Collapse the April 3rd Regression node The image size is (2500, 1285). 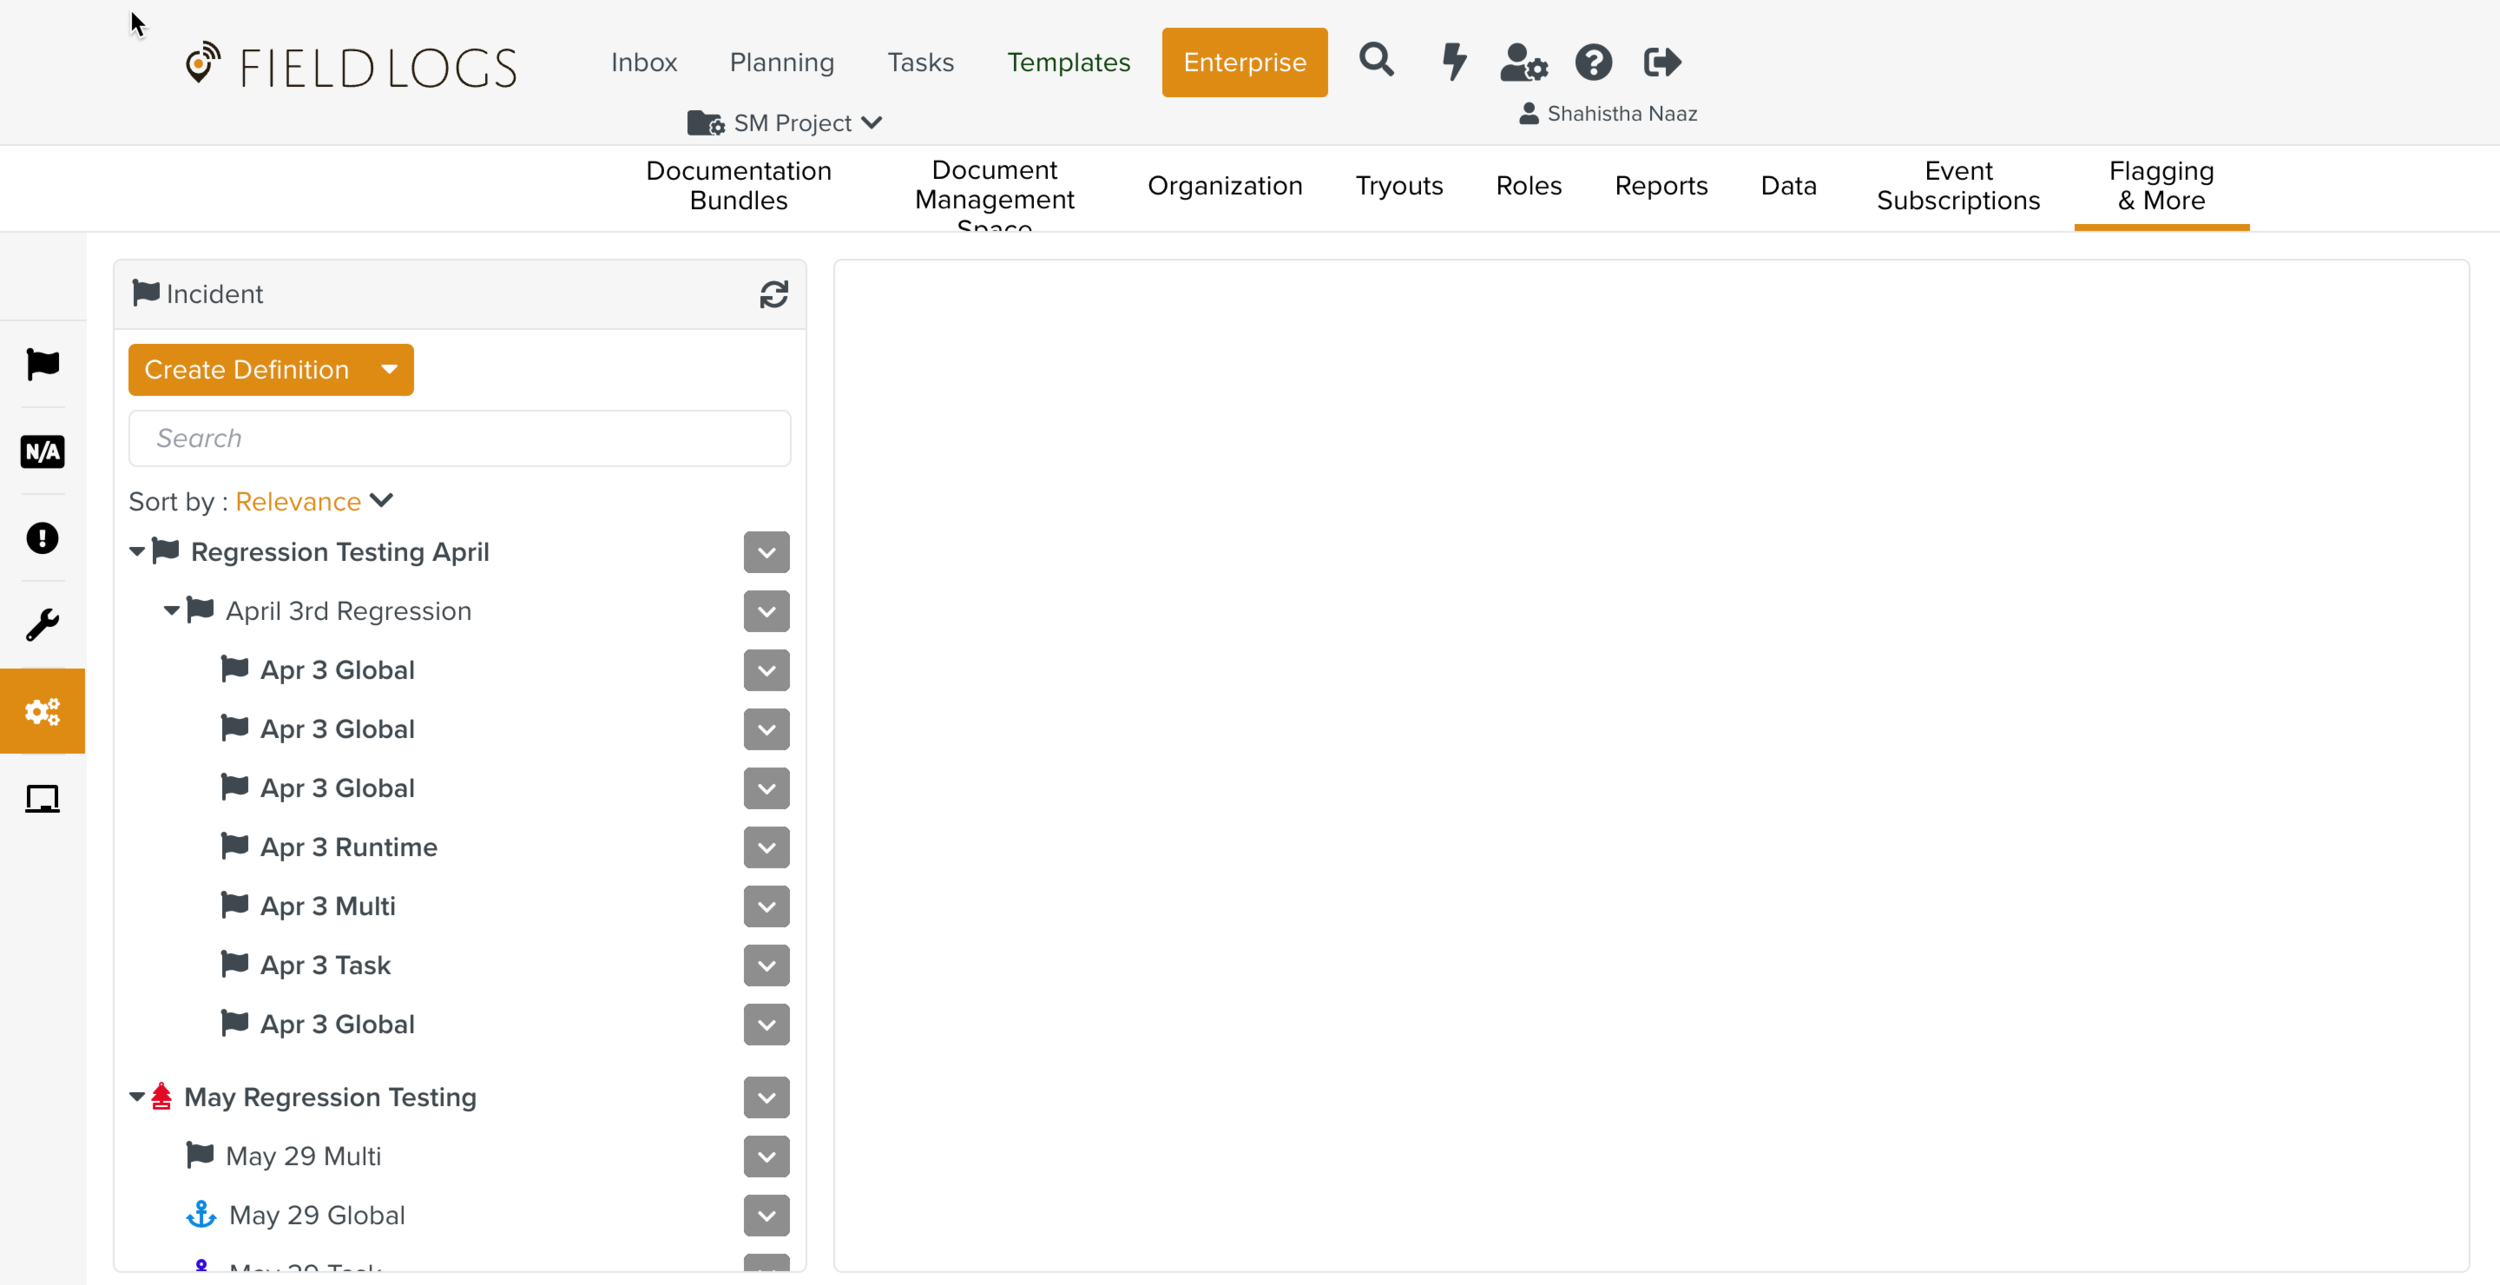171,611
